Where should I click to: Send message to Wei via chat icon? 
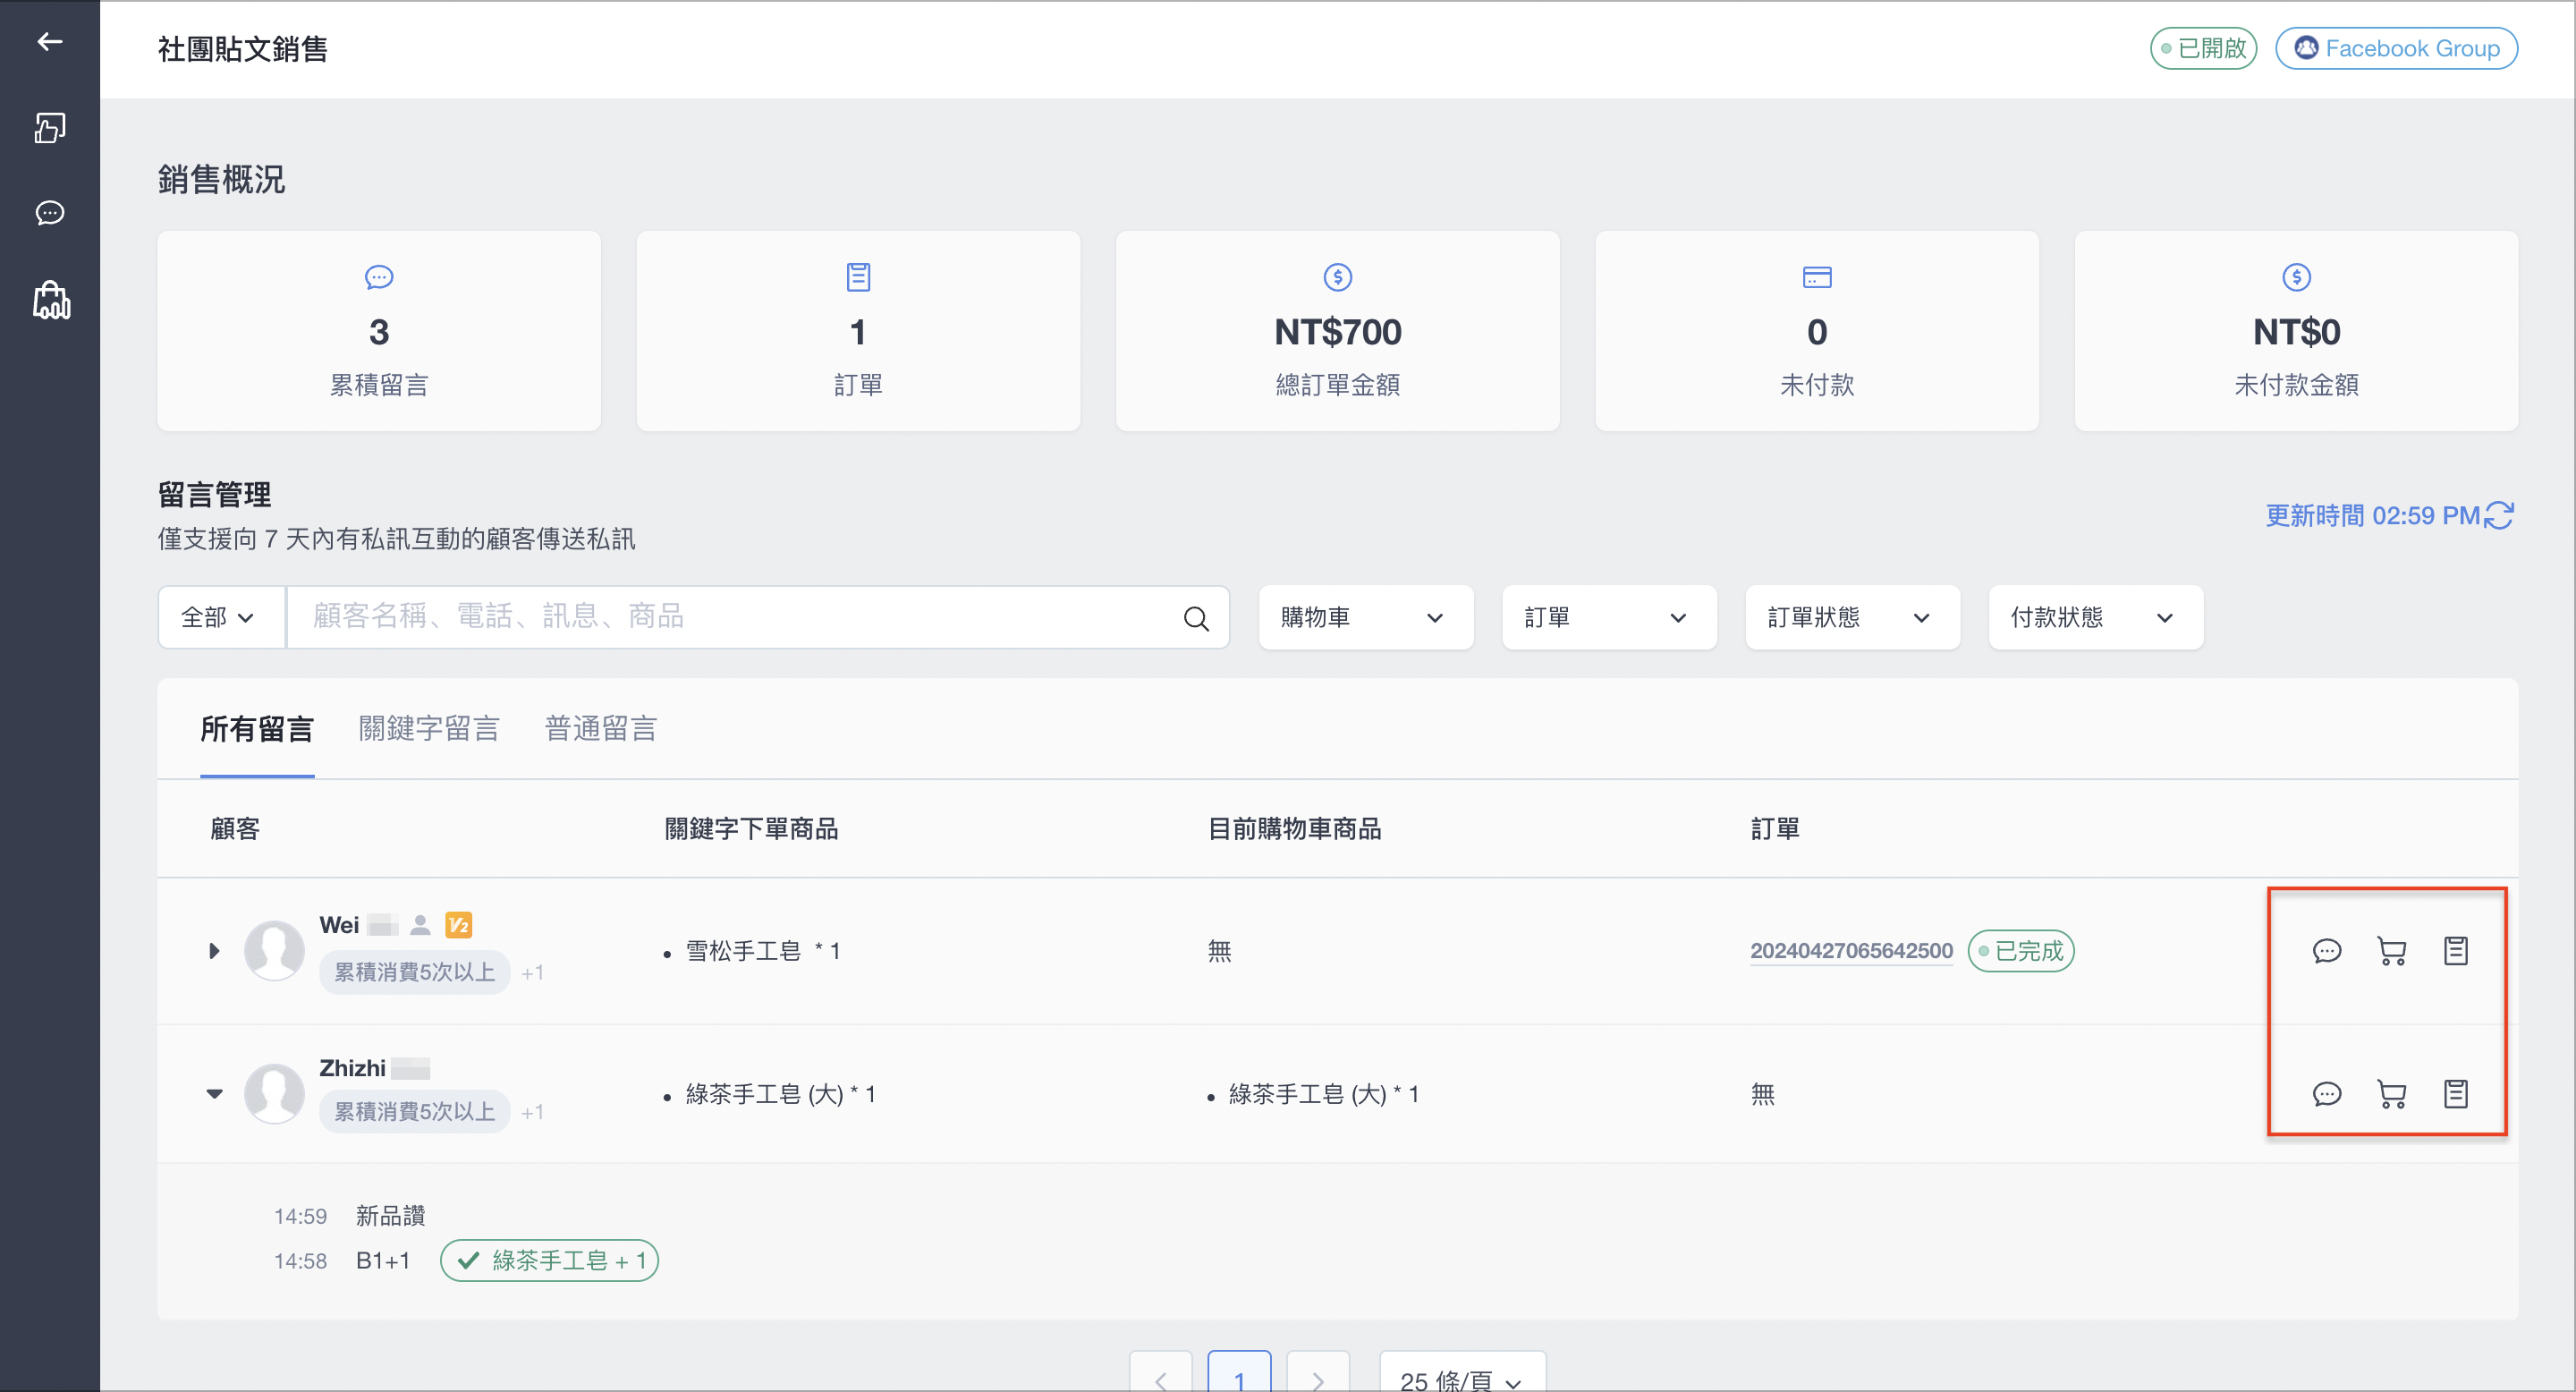2327,951
